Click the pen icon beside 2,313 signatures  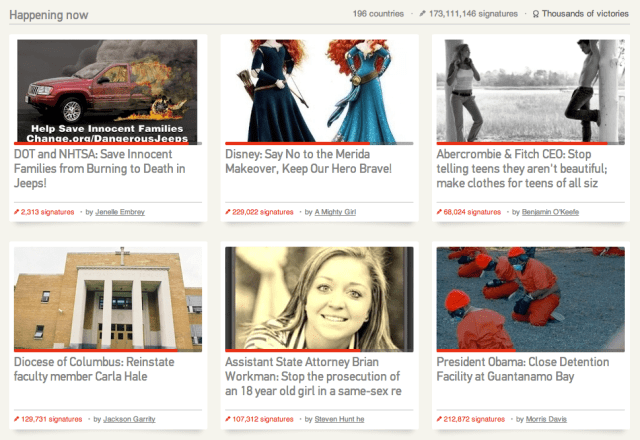click(x=16, y=212)
